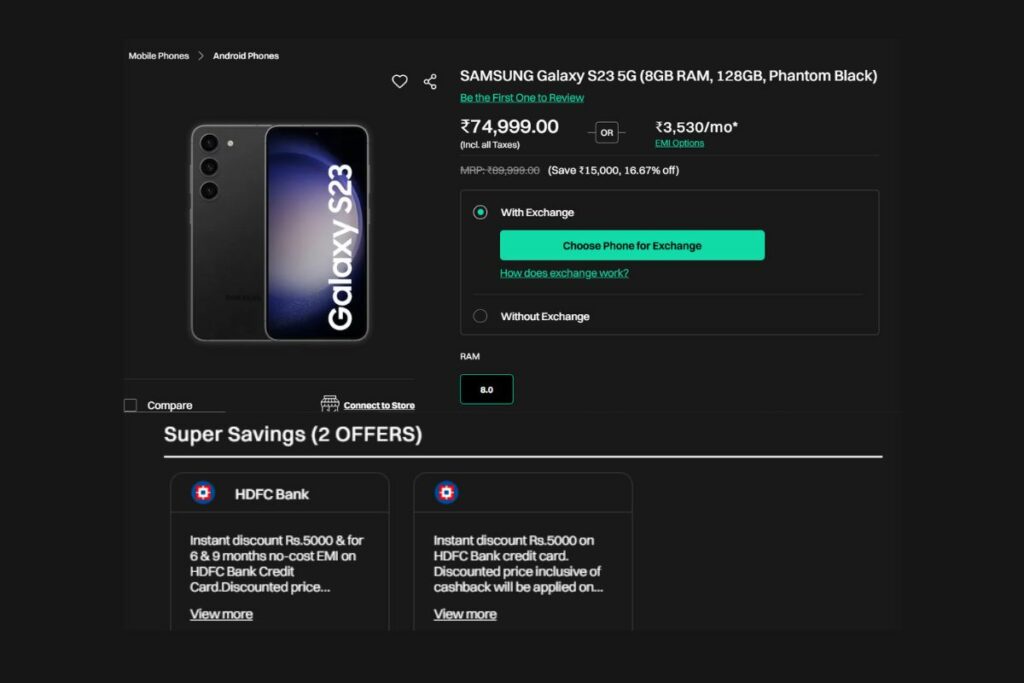The width and height of the screenshot is (1024, 683).
Task: Expand View more on first HDFC offer
Action: [x=221, y=614]
